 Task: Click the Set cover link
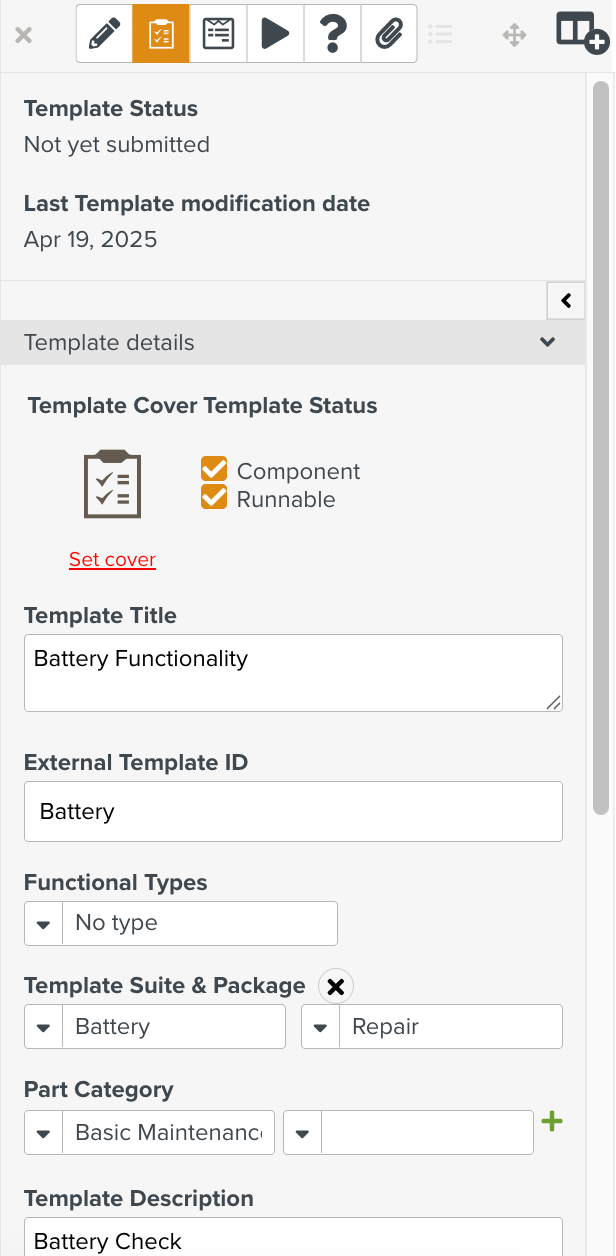click(112, 559)
